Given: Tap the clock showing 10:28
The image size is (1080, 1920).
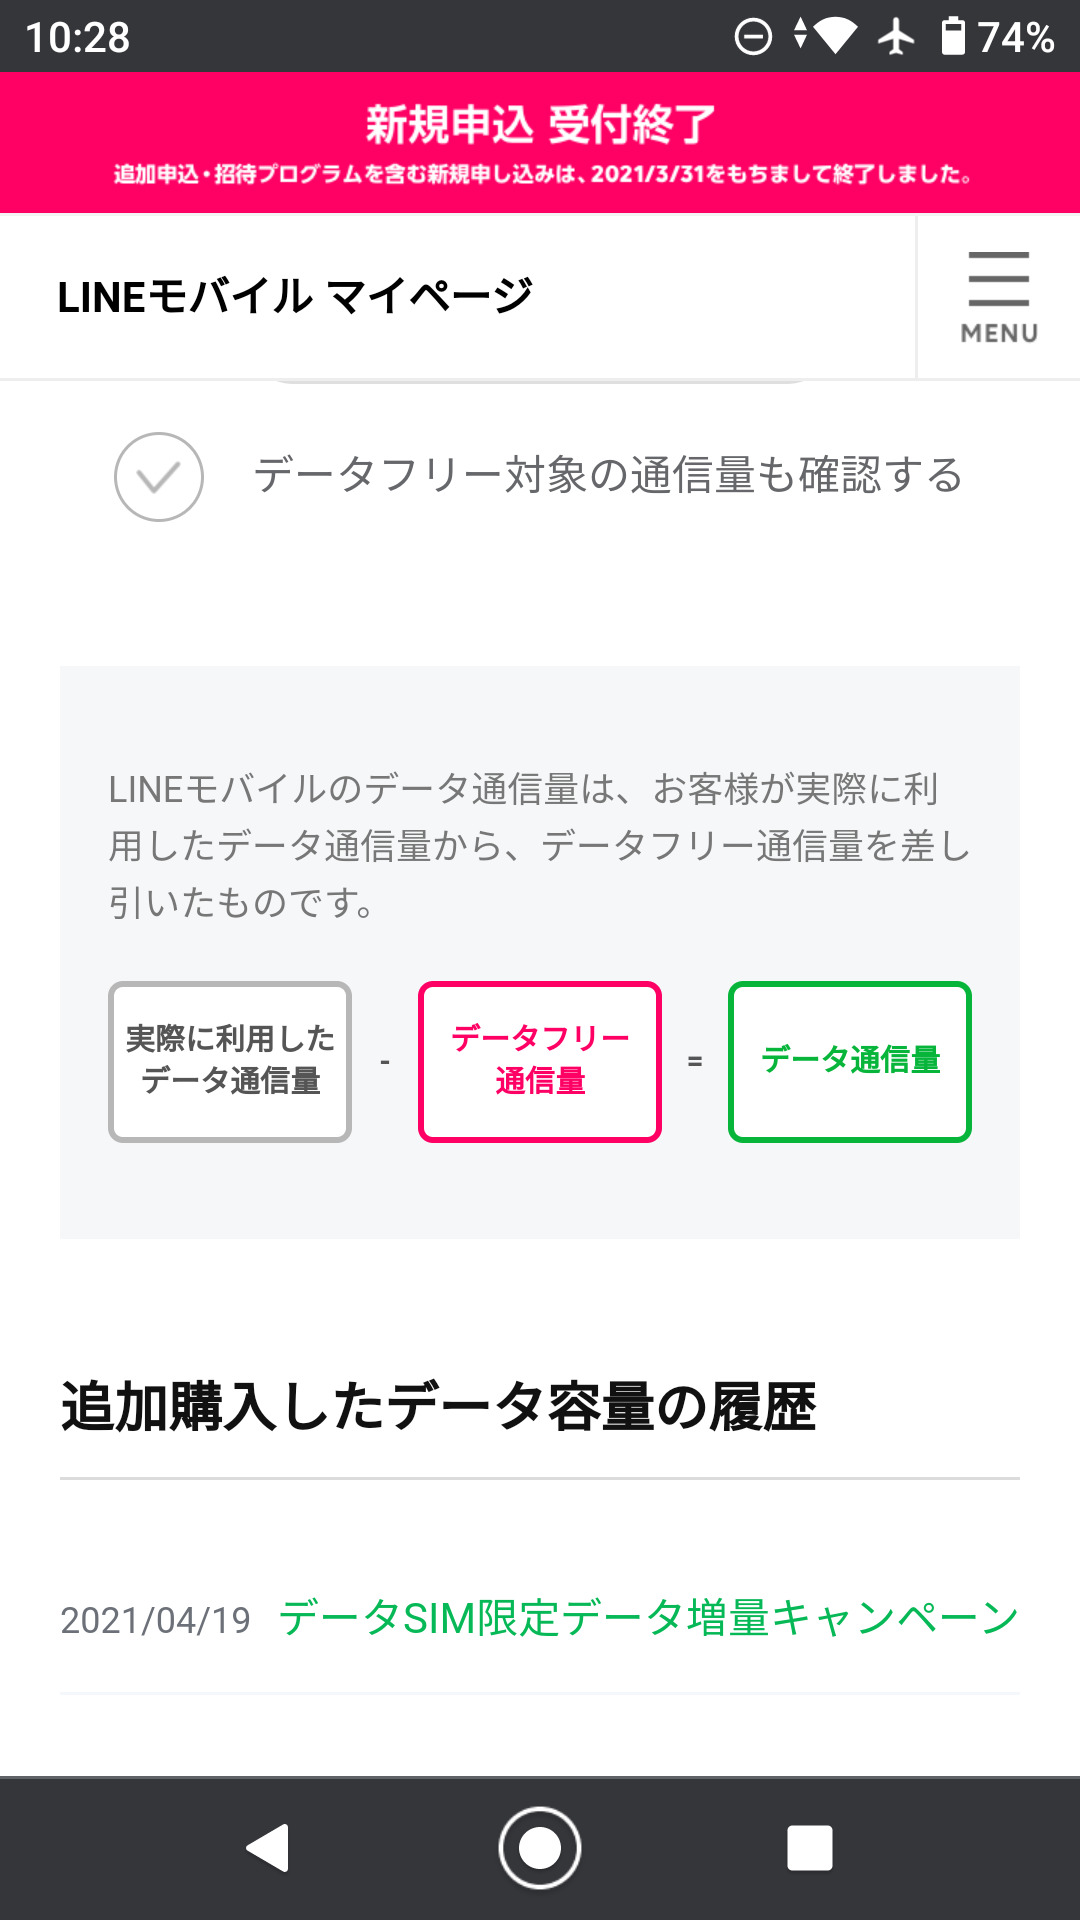Looking at the screenshot, I should tap(78, 38).
